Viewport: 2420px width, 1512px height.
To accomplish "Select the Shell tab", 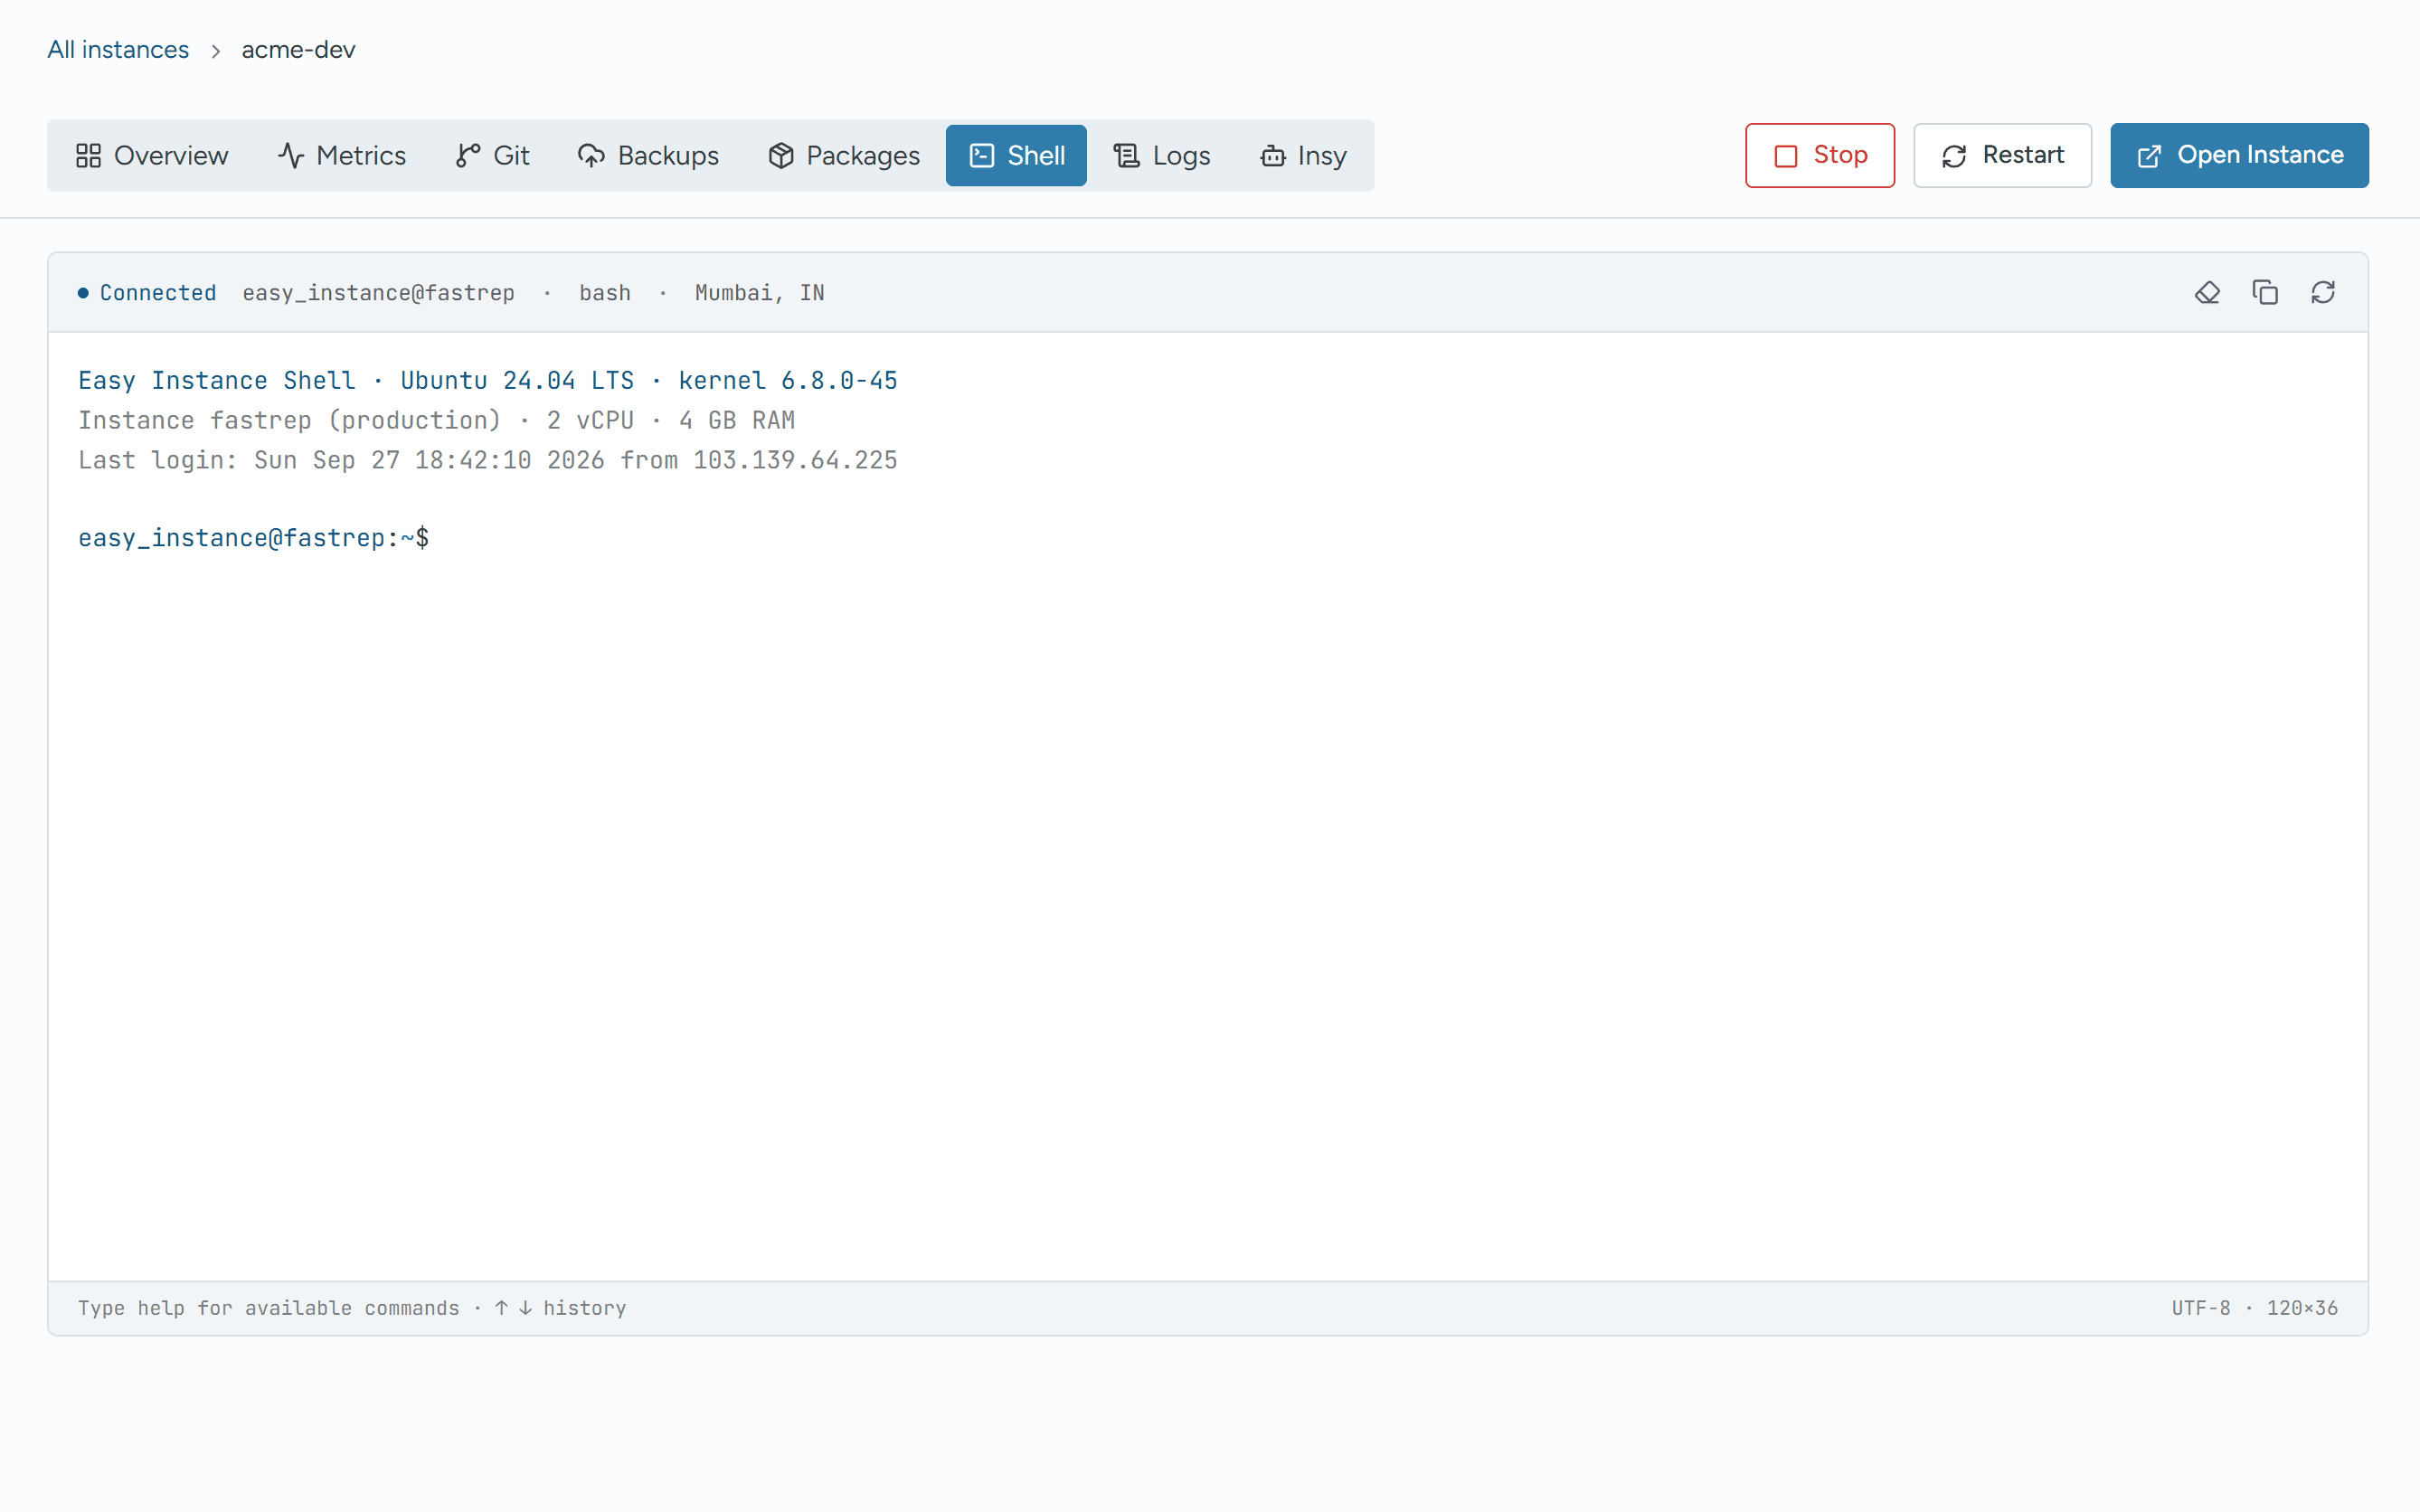I will click(1016, 155).
